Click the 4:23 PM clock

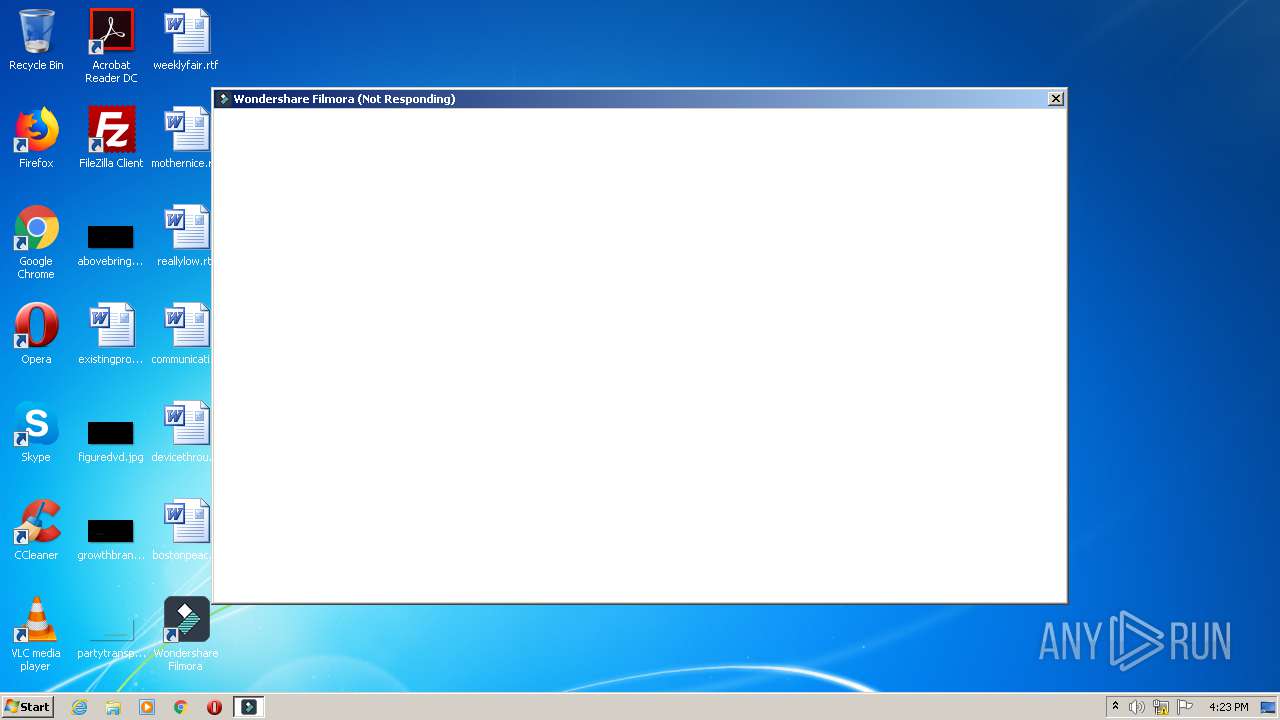pyautogui.click(x=1228, y=707)
